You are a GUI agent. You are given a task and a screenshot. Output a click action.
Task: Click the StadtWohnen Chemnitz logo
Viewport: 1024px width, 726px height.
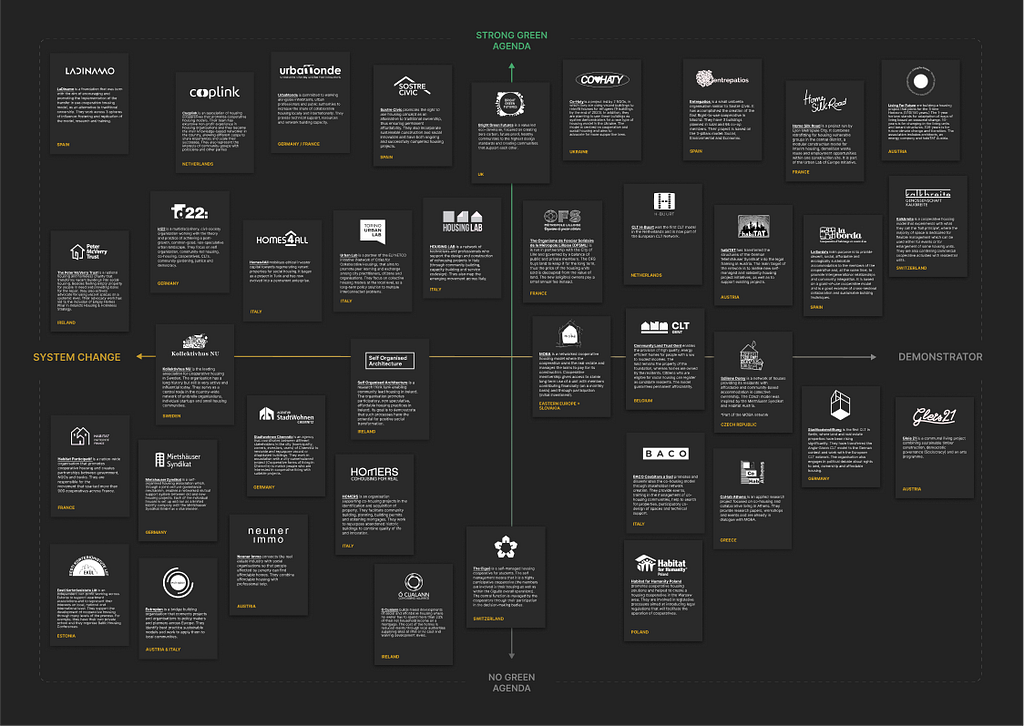286,415
